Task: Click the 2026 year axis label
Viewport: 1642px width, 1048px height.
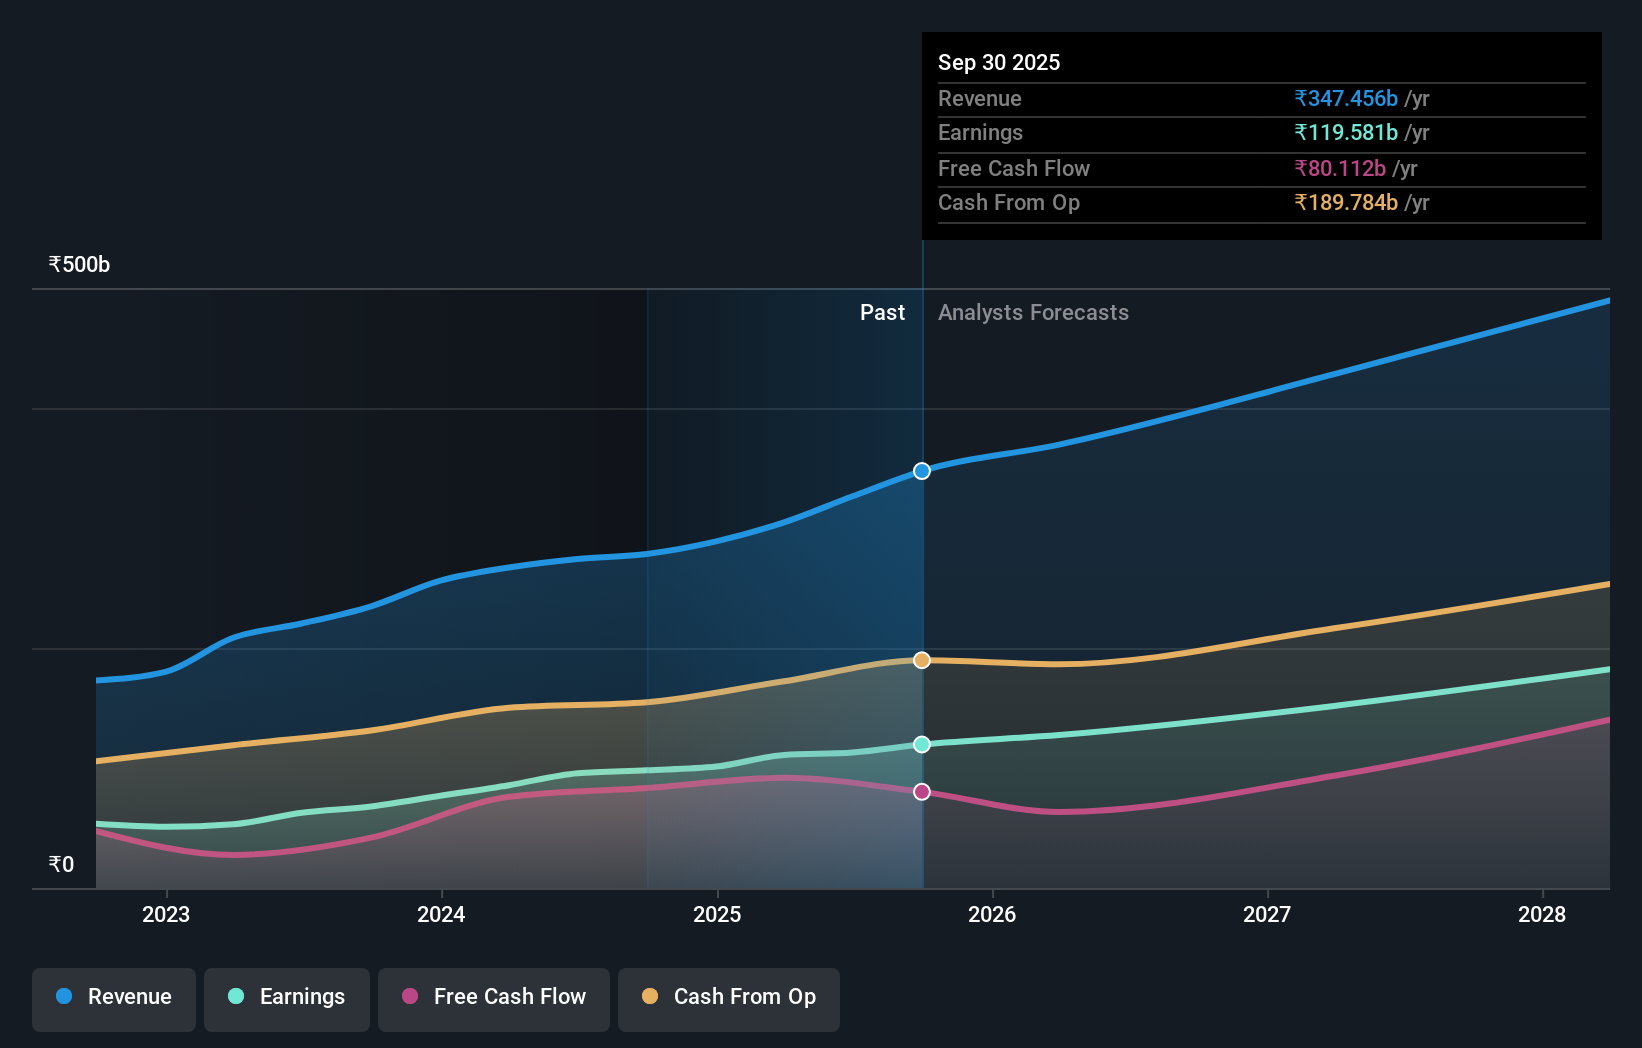Action: (x=991, y=914)
